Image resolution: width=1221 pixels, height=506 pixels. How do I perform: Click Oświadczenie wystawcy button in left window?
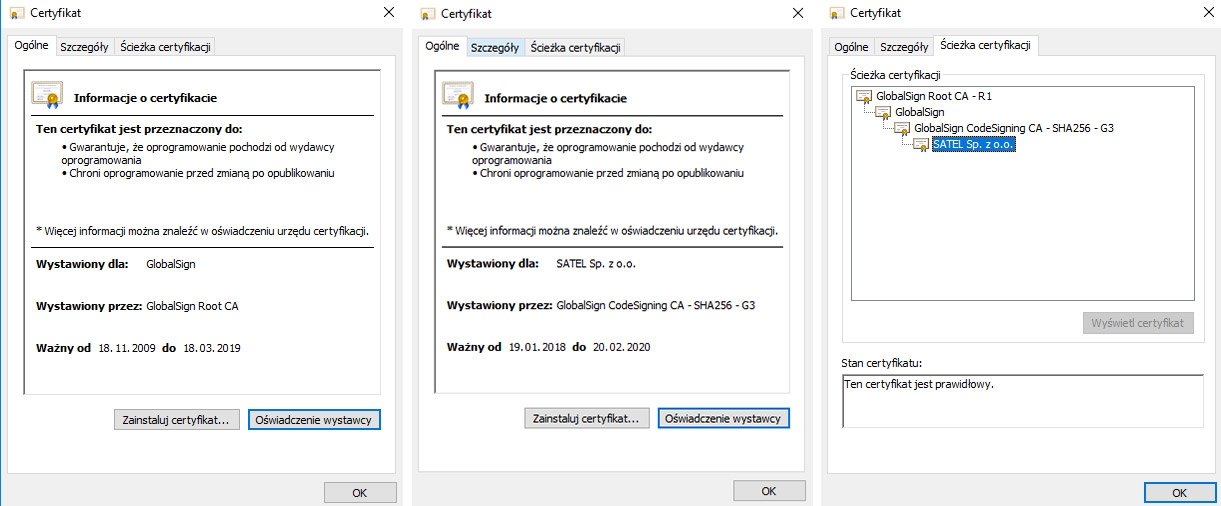pyautogui.click(x=314, y=420)
